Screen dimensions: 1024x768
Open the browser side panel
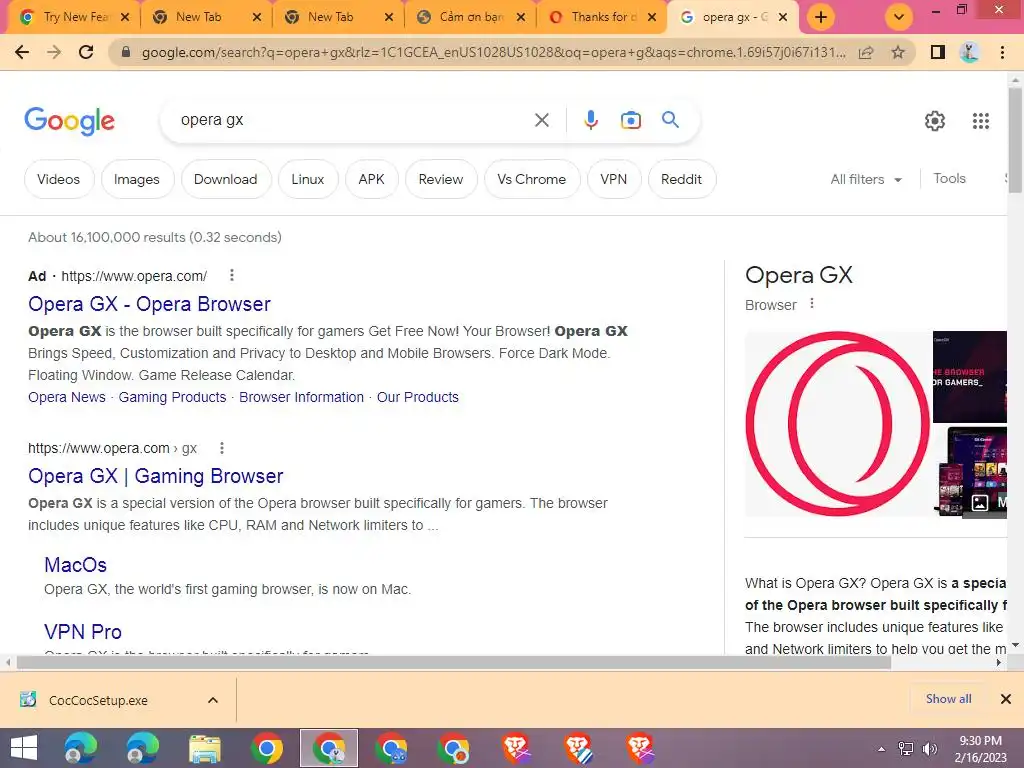click(938, 52)
